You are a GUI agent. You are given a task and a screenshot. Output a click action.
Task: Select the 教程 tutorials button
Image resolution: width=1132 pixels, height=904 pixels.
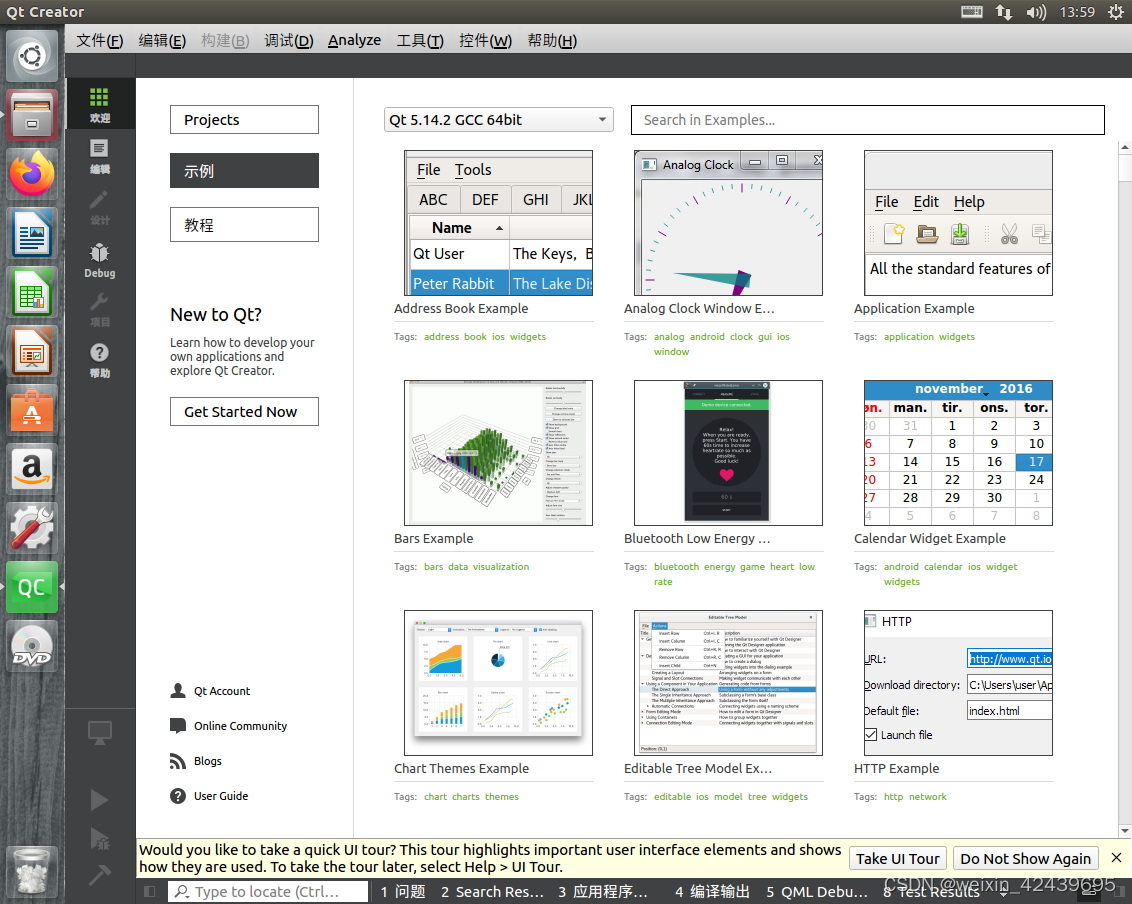tap(244, 225)
